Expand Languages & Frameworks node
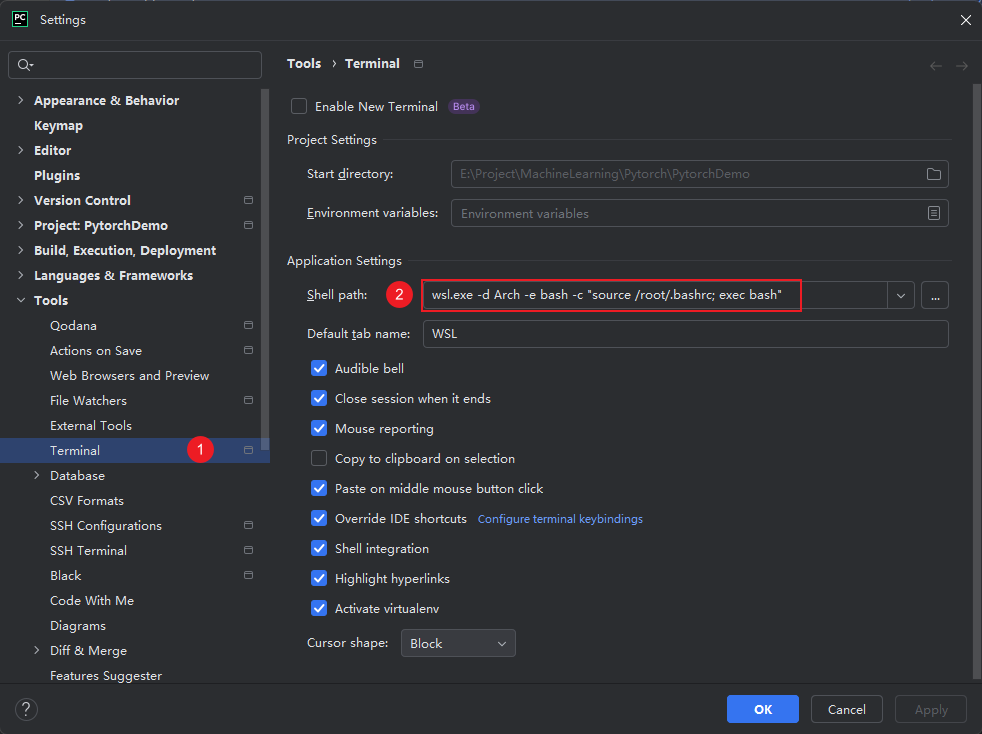The height and width of the screenshot is (734, 982). (x=21, y=276)
